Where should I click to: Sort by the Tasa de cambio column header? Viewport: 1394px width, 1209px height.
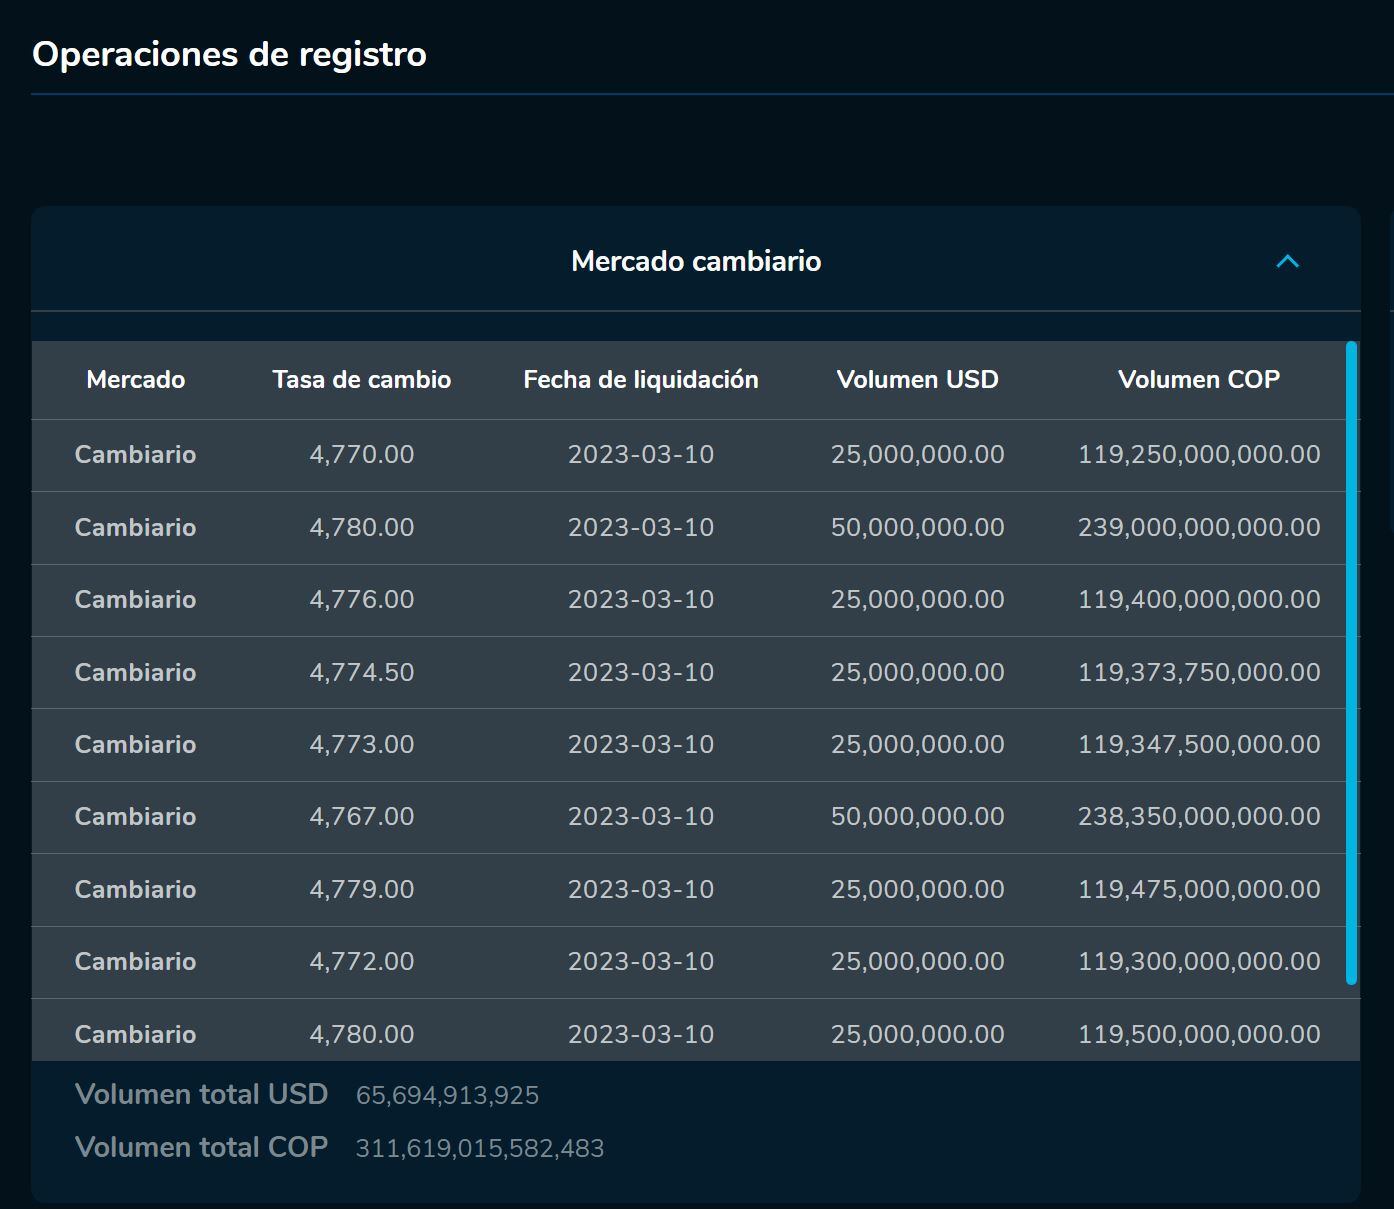362,380
